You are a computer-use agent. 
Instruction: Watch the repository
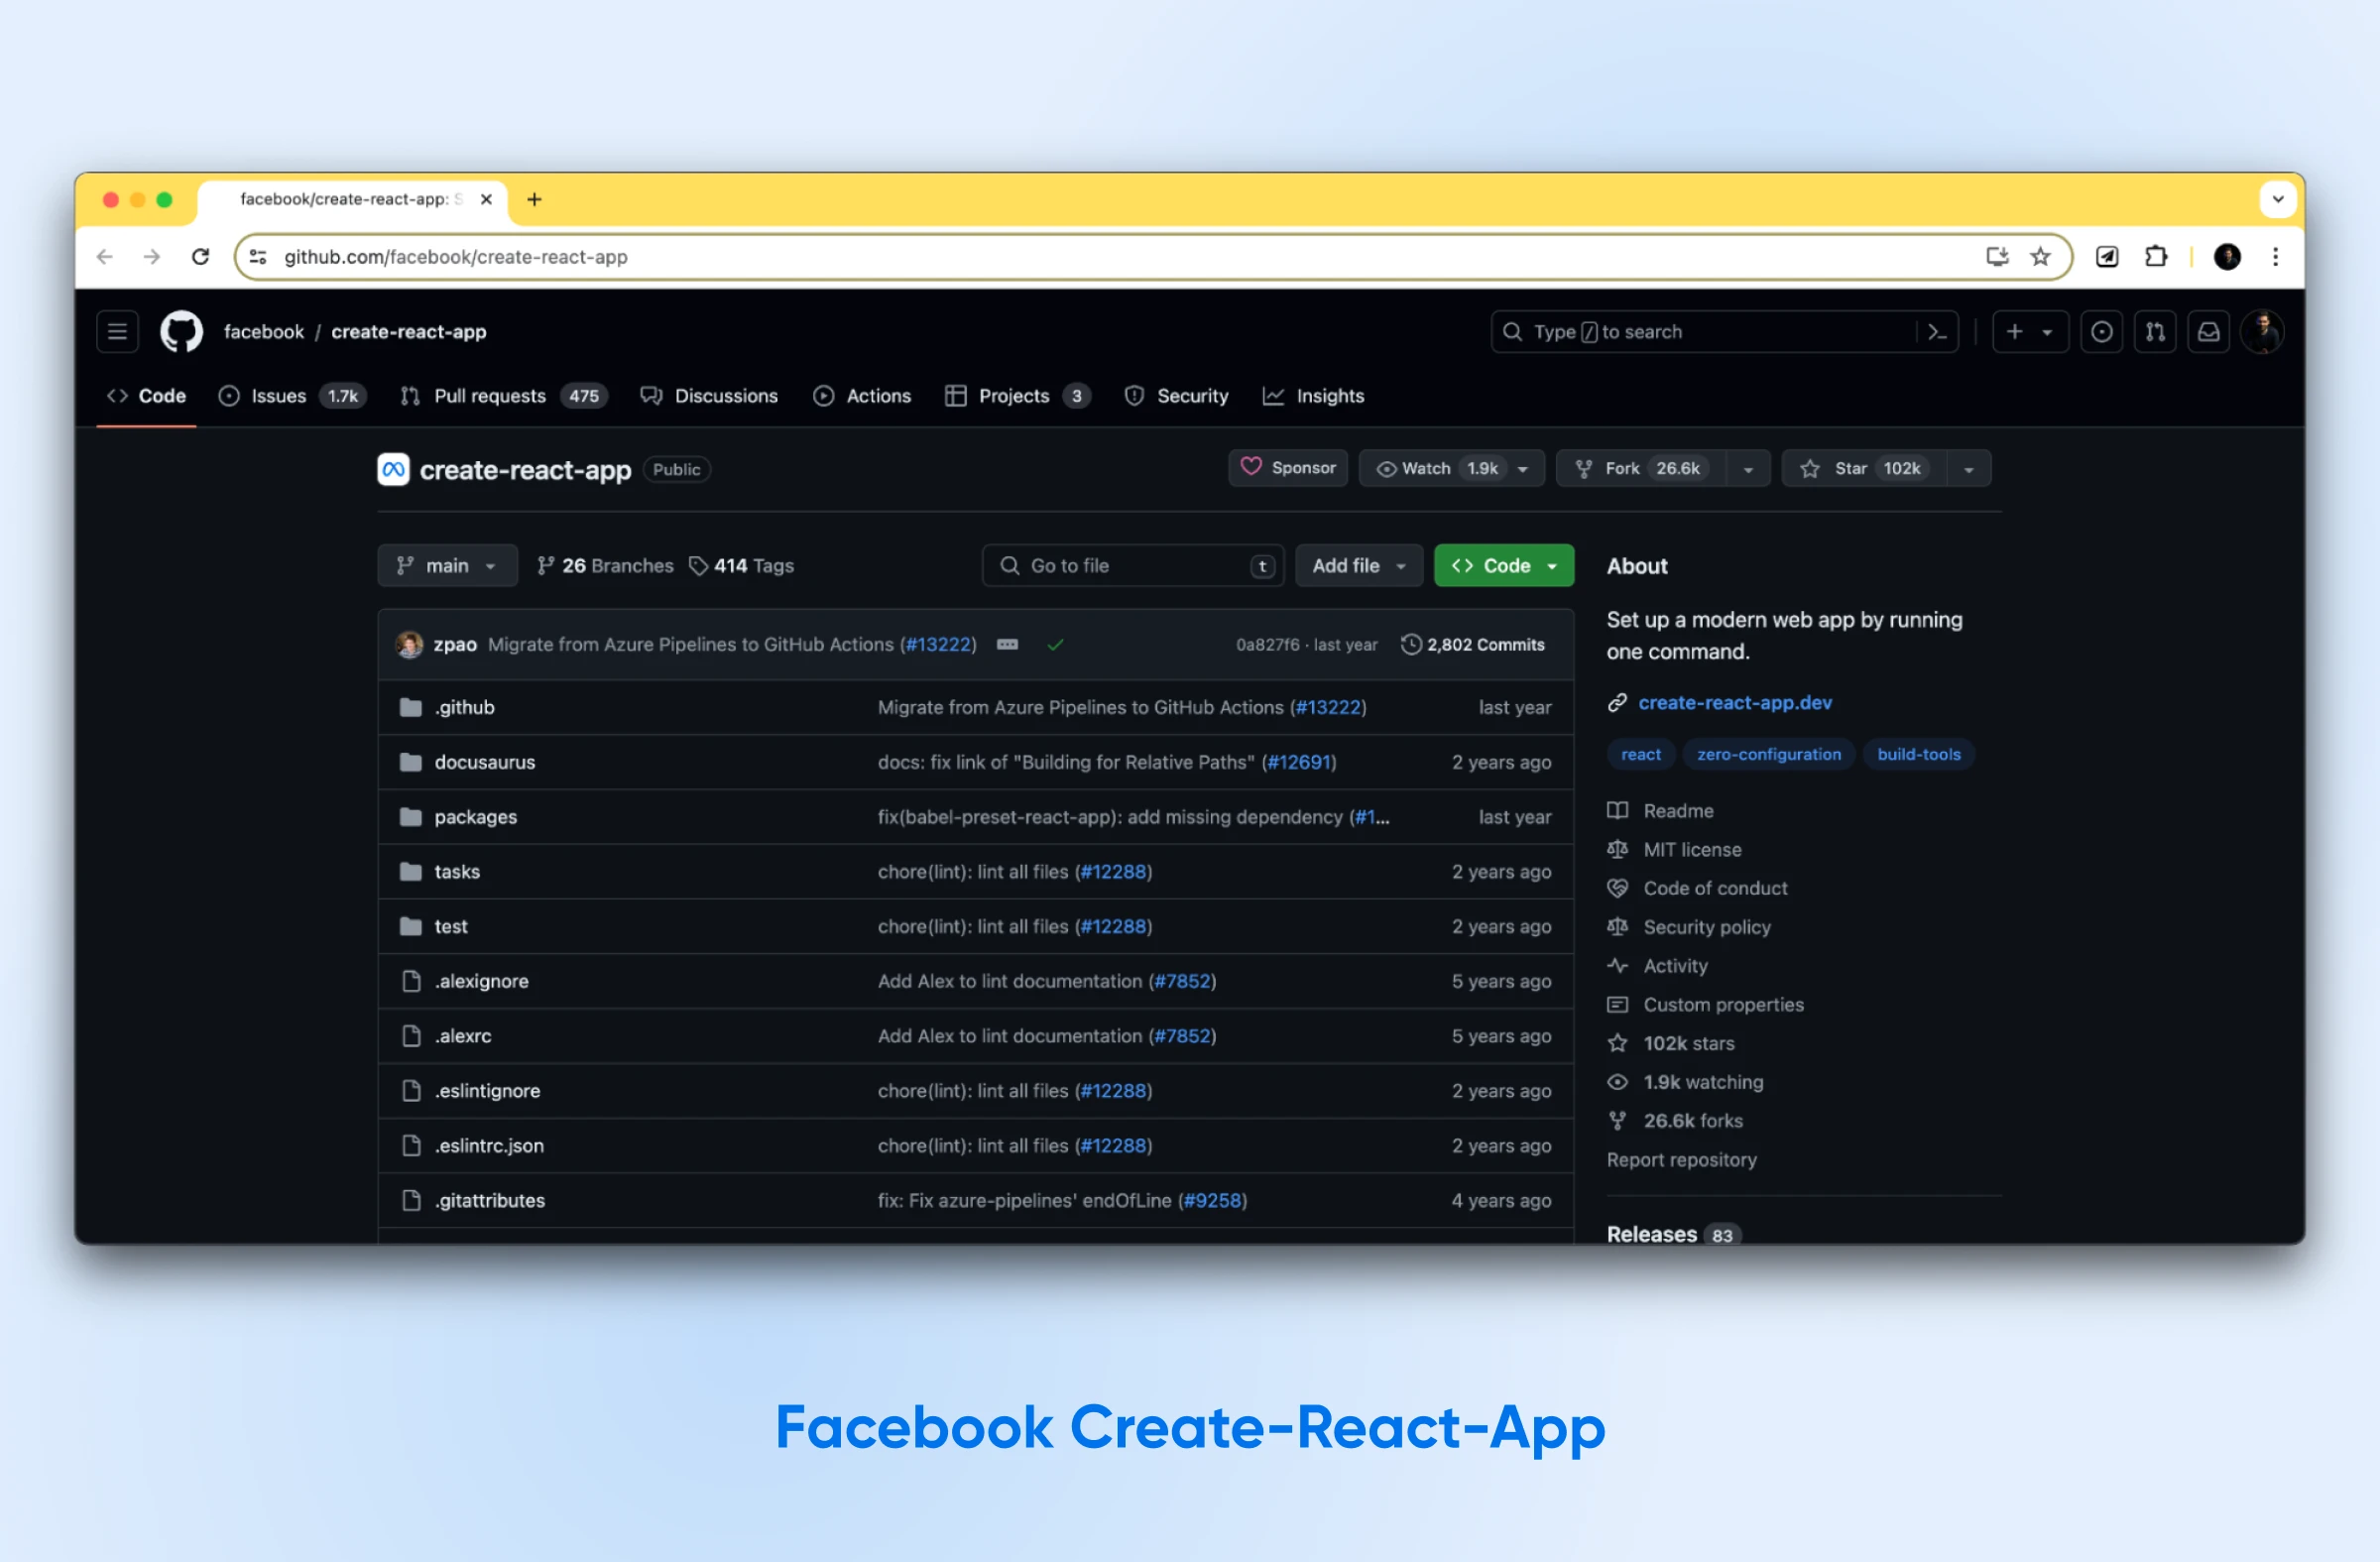[x=1438, y=469]
